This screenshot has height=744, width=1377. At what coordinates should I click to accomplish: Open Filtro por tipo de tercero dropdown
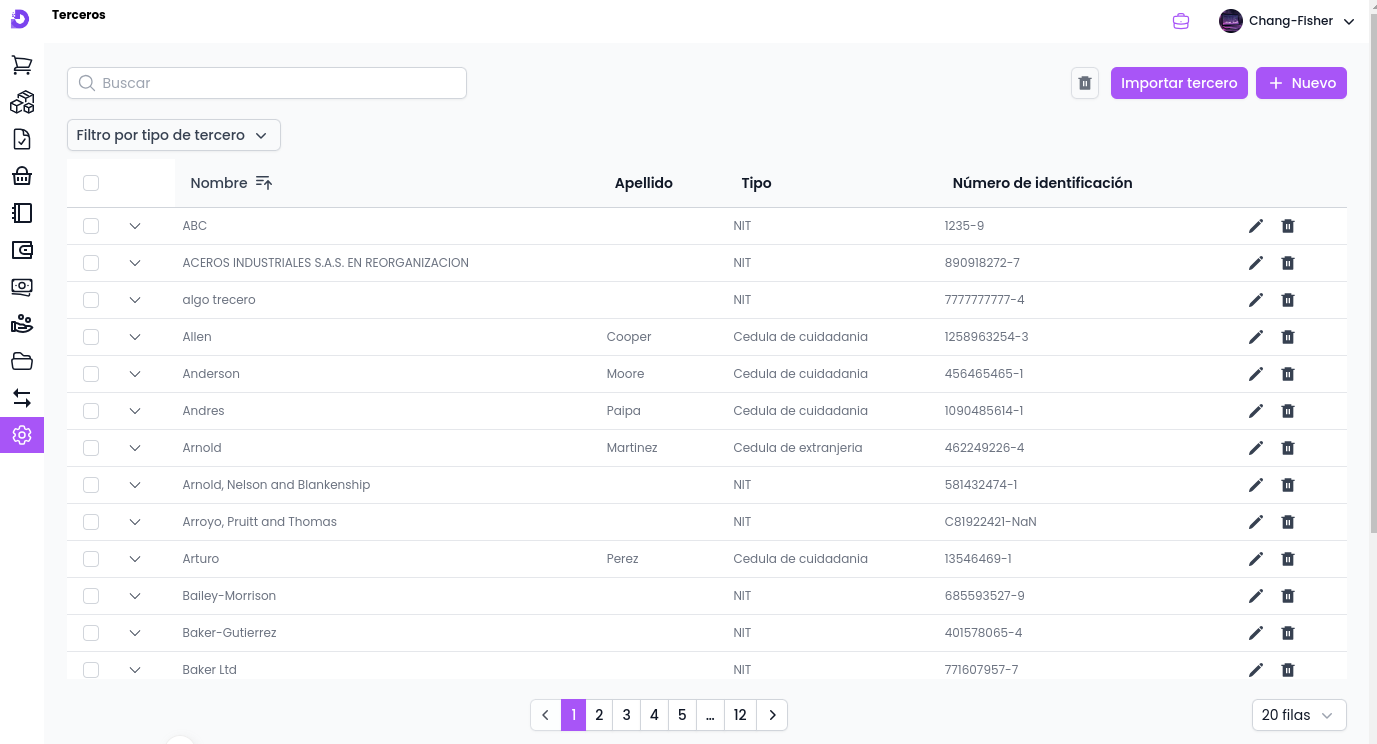tap(173, 135)
